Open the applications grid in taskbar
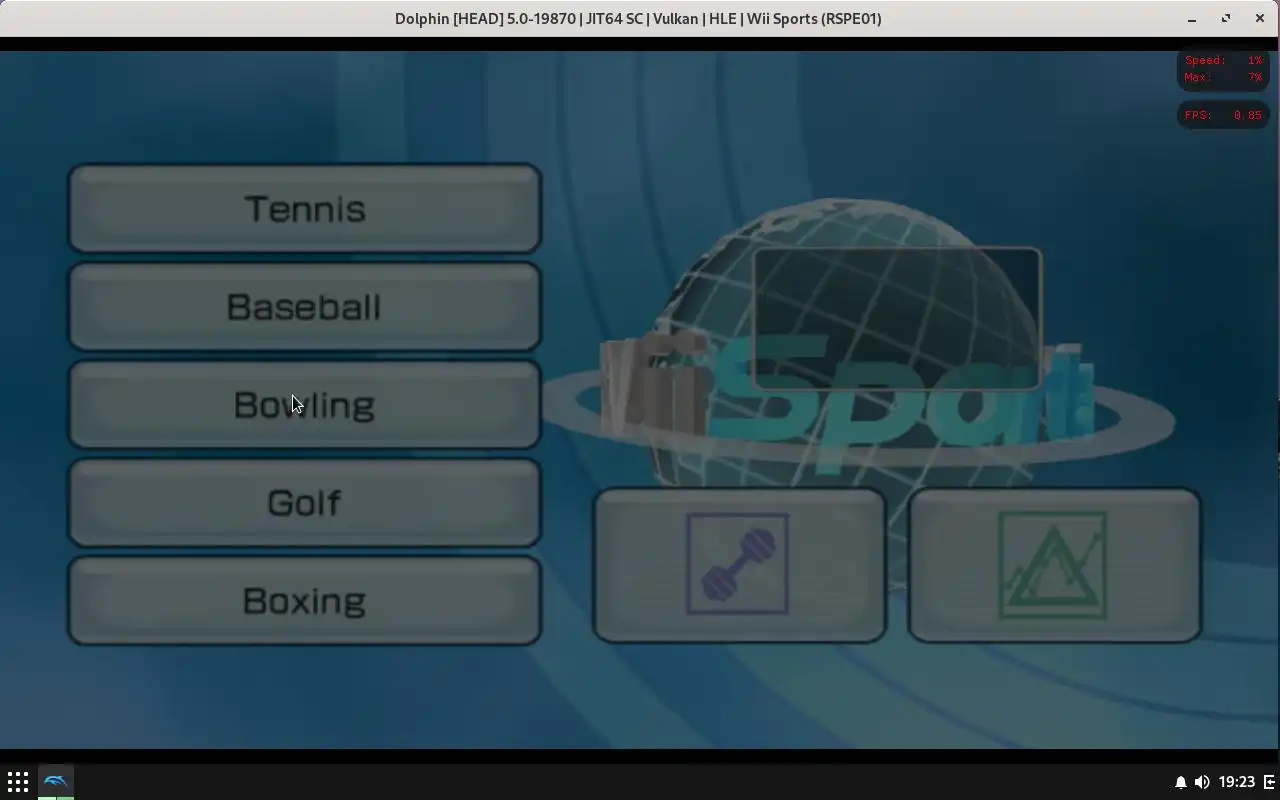Screen dimensions: 1280x800 tap(18, 782)
